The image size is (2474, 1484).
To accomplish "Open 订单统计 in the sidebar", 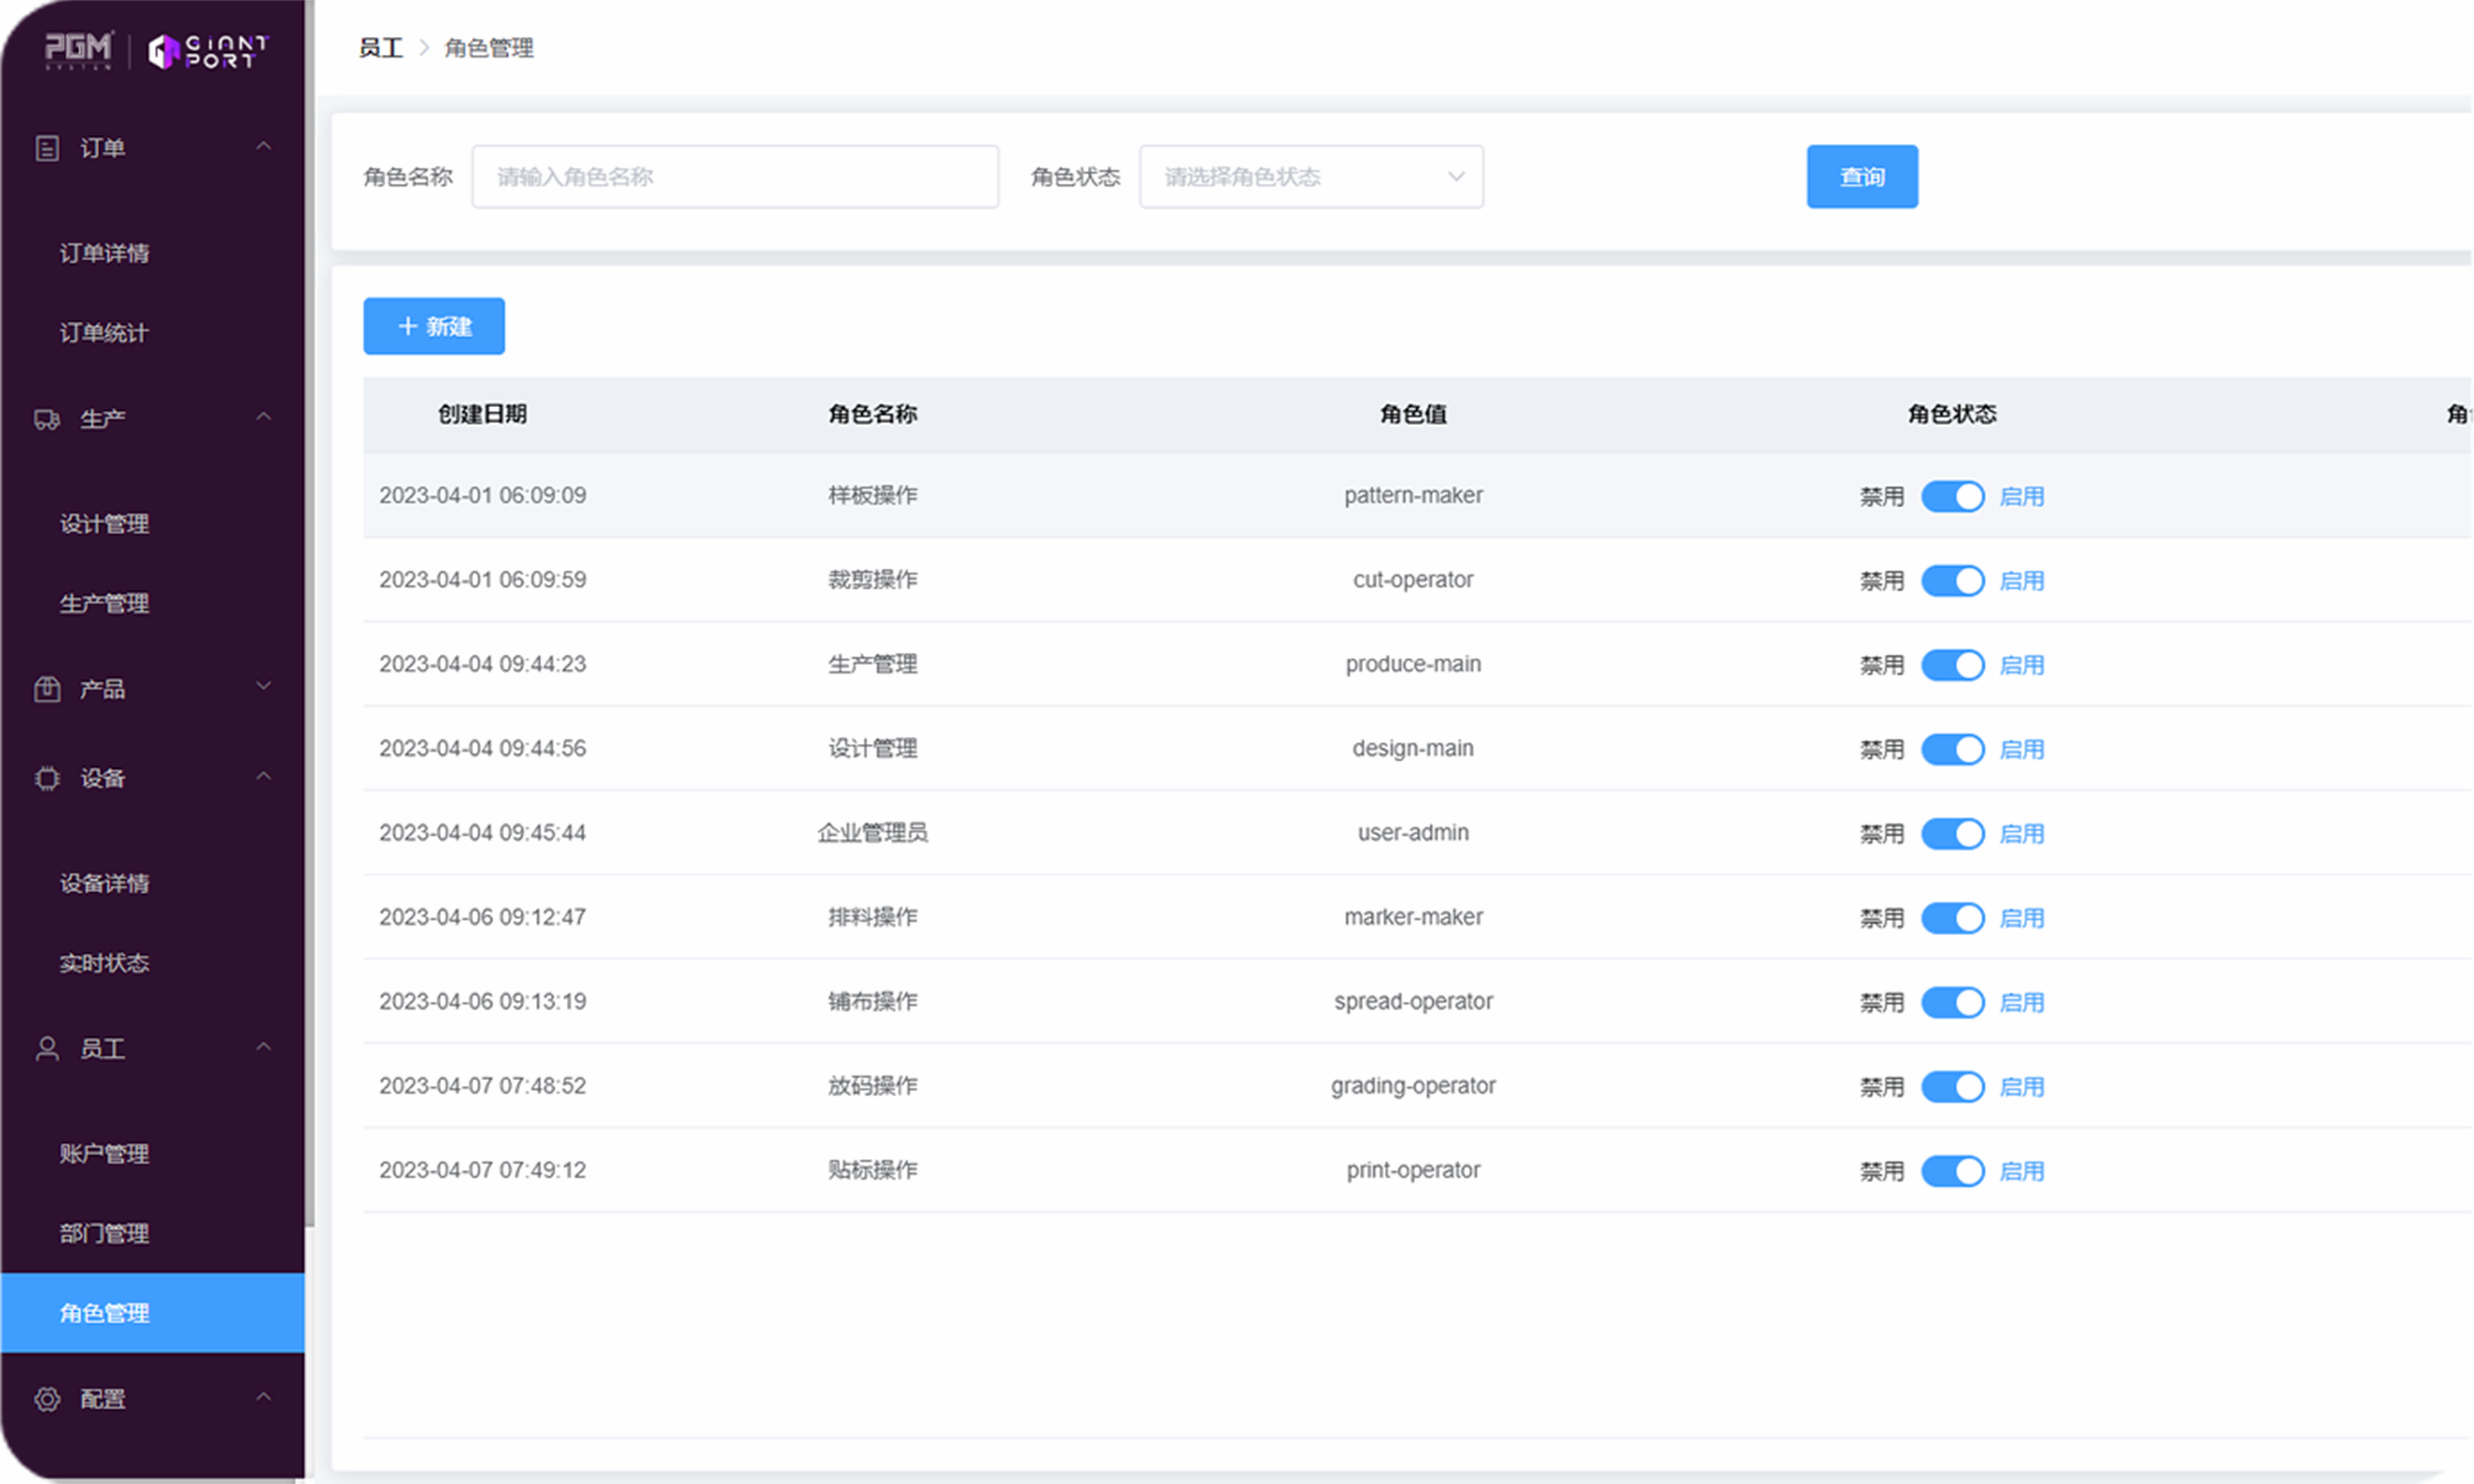I will [104, 333].
